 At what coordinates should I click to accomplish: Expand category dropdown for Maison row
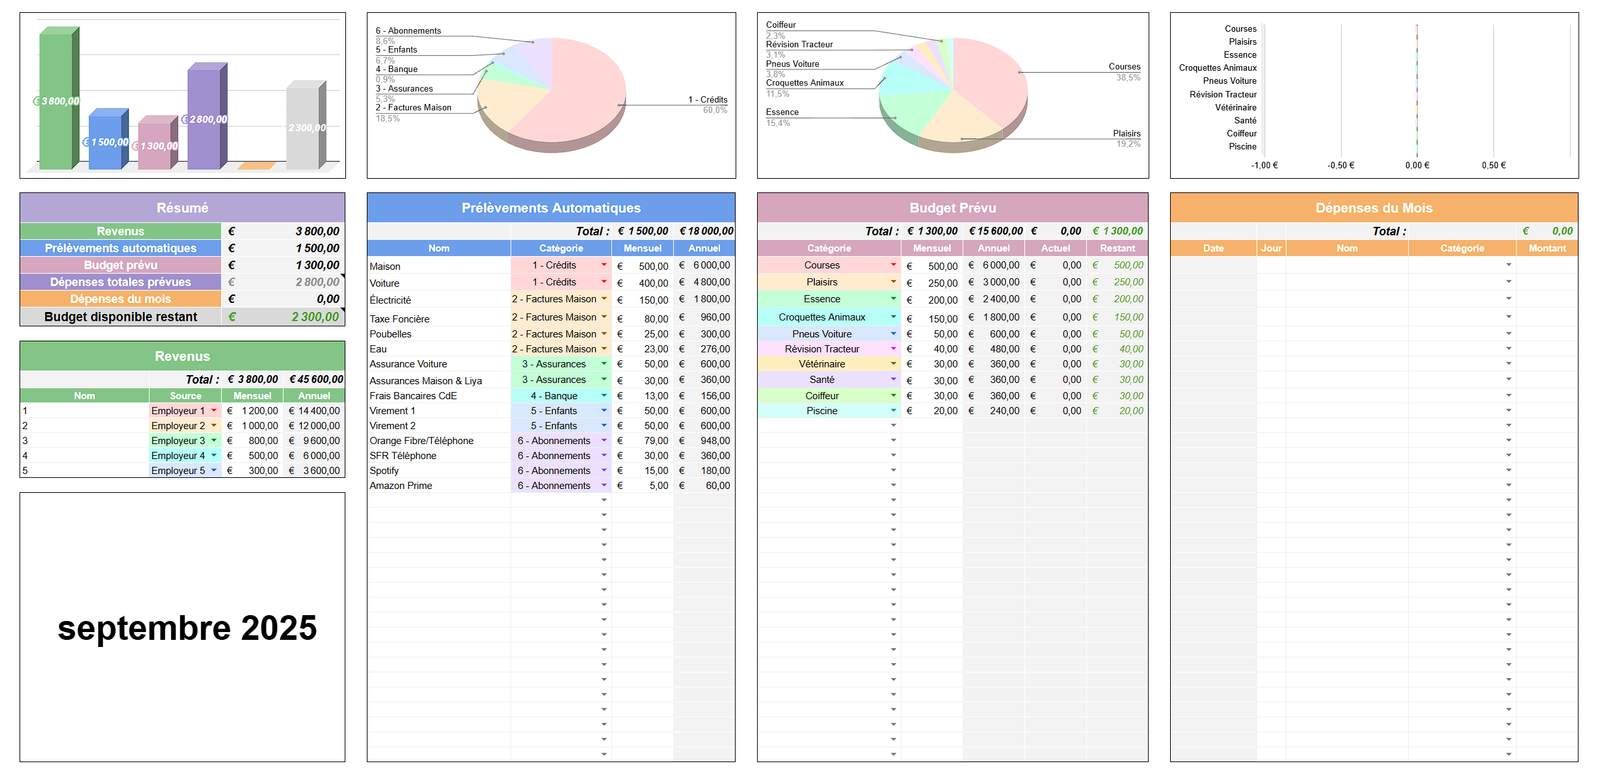coord(604,265)
